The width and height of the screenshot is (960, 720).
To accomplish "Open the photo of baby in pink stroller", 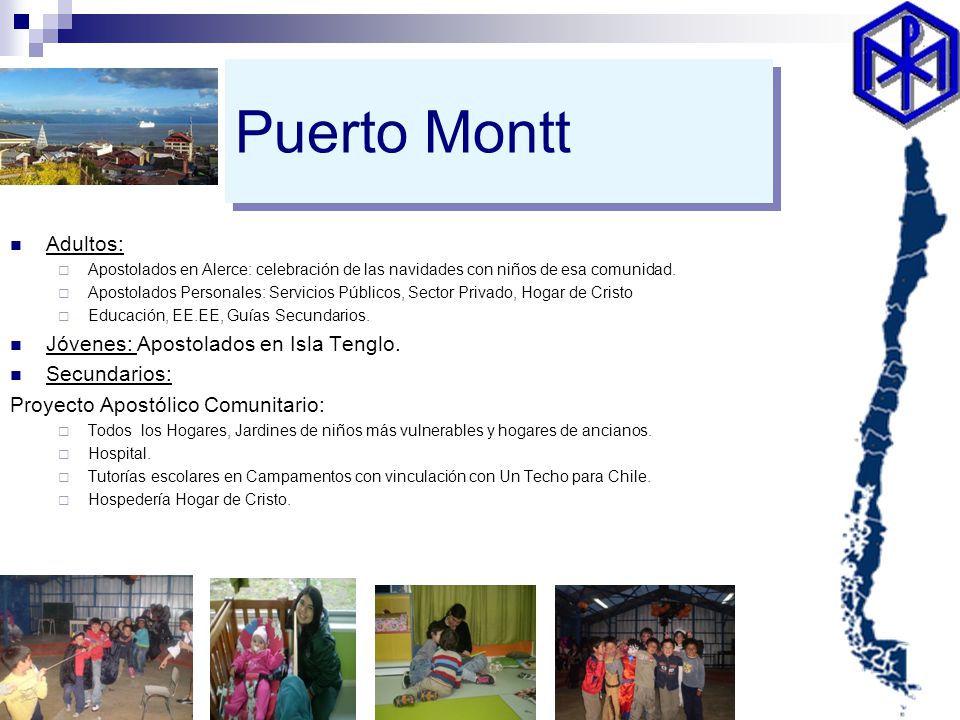I will point(283,649).
